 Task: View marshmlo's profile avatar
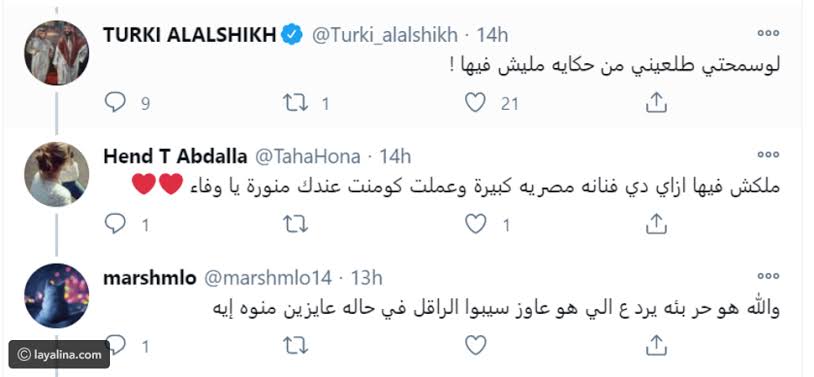[57, 295]
